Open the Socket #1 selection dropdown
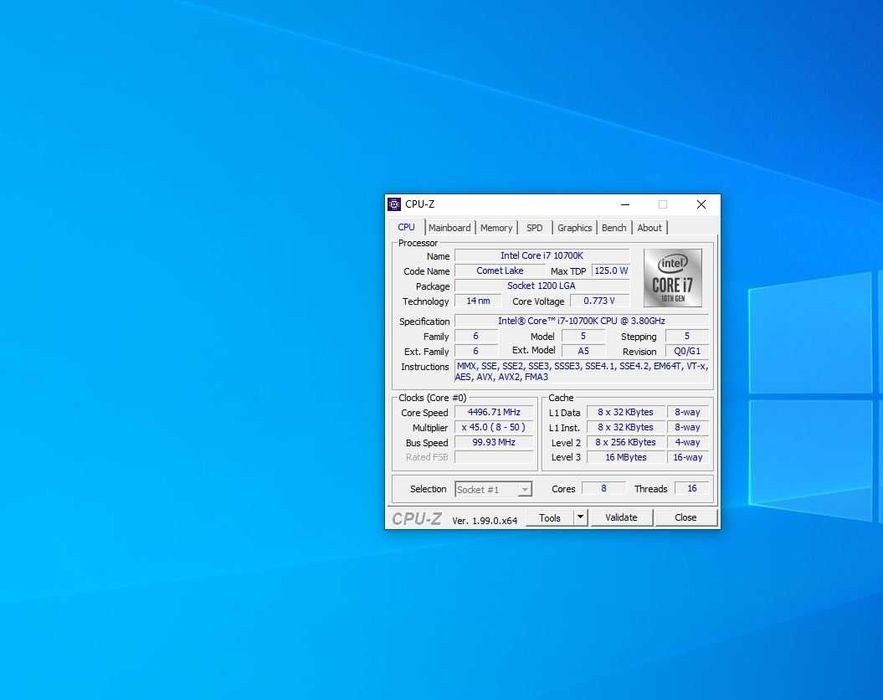883x700 pixels. click(493, 489)
